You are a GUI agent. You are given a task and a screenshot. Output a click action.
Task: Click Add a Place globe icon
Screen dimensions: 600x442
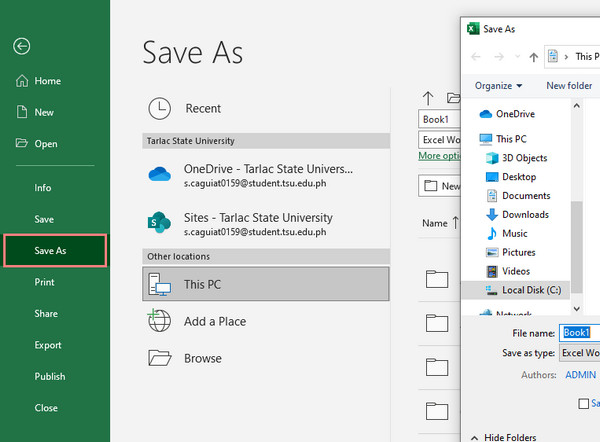pos(159,321)
